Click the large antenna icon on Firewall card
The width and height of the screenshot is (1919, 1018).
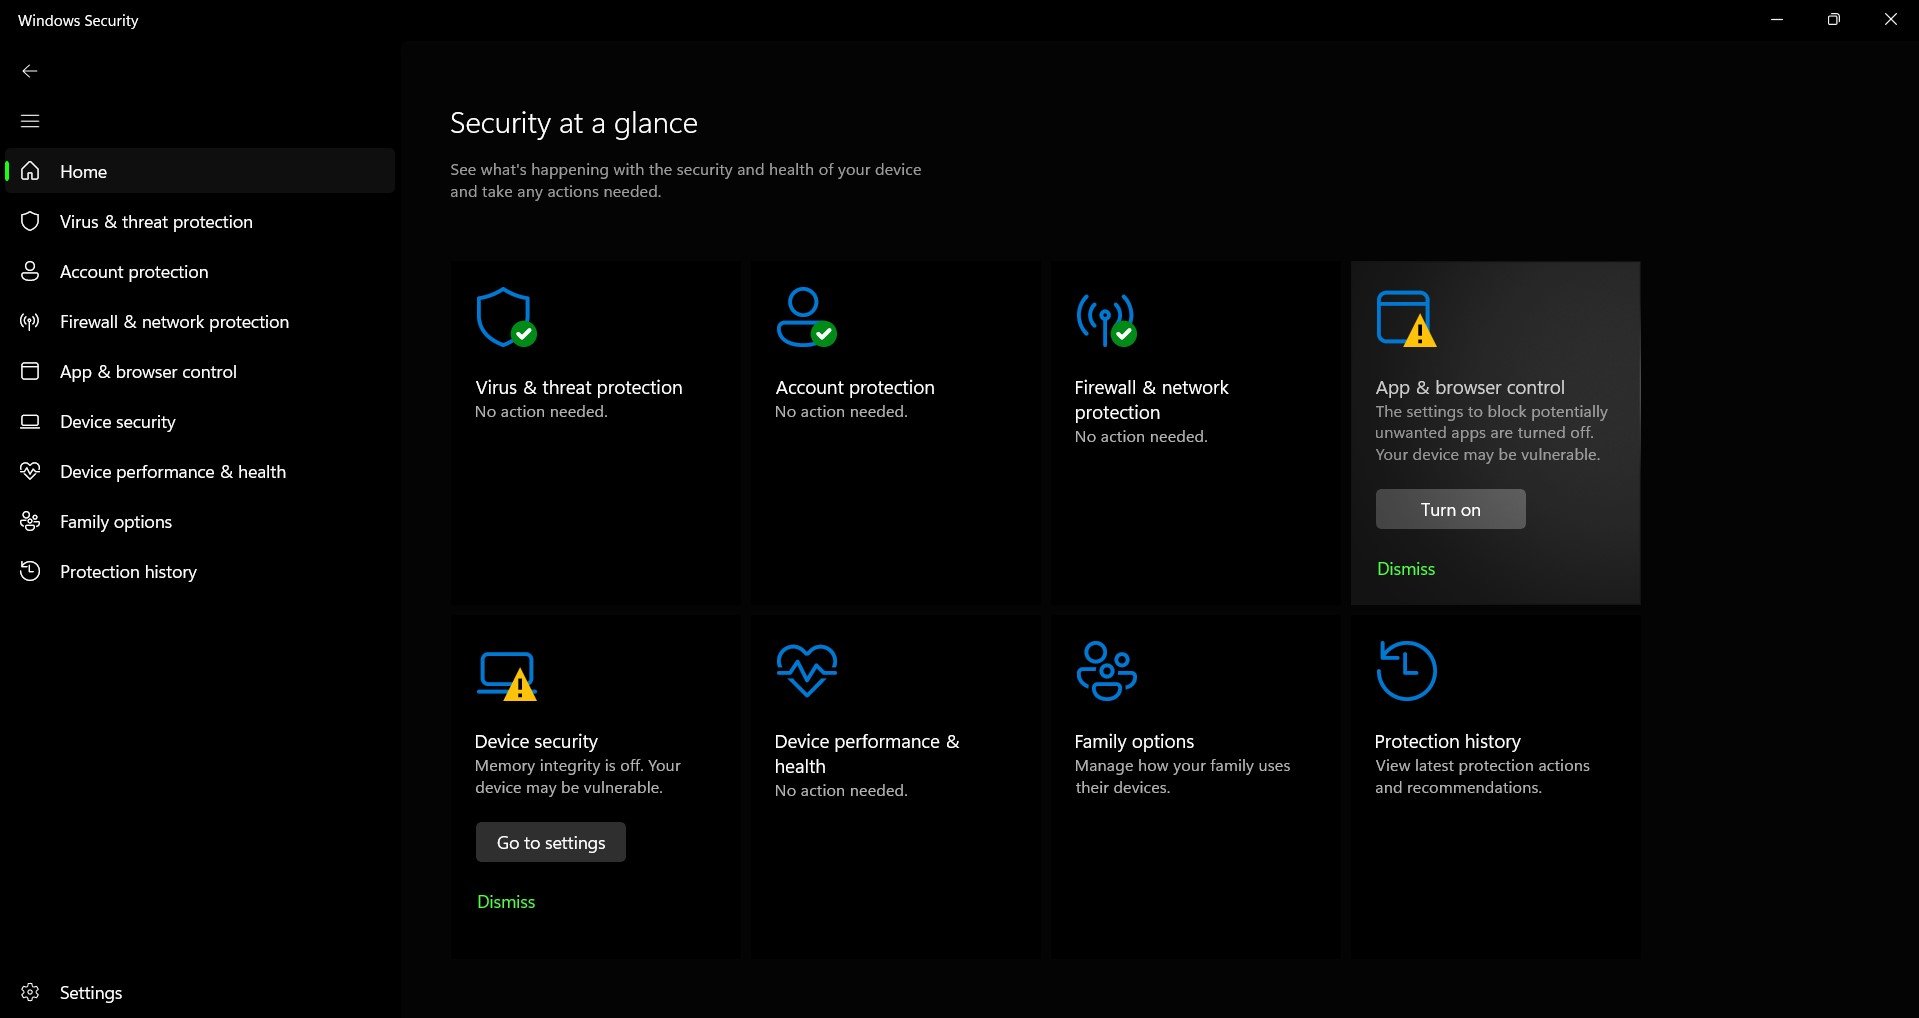[1106, 320]
